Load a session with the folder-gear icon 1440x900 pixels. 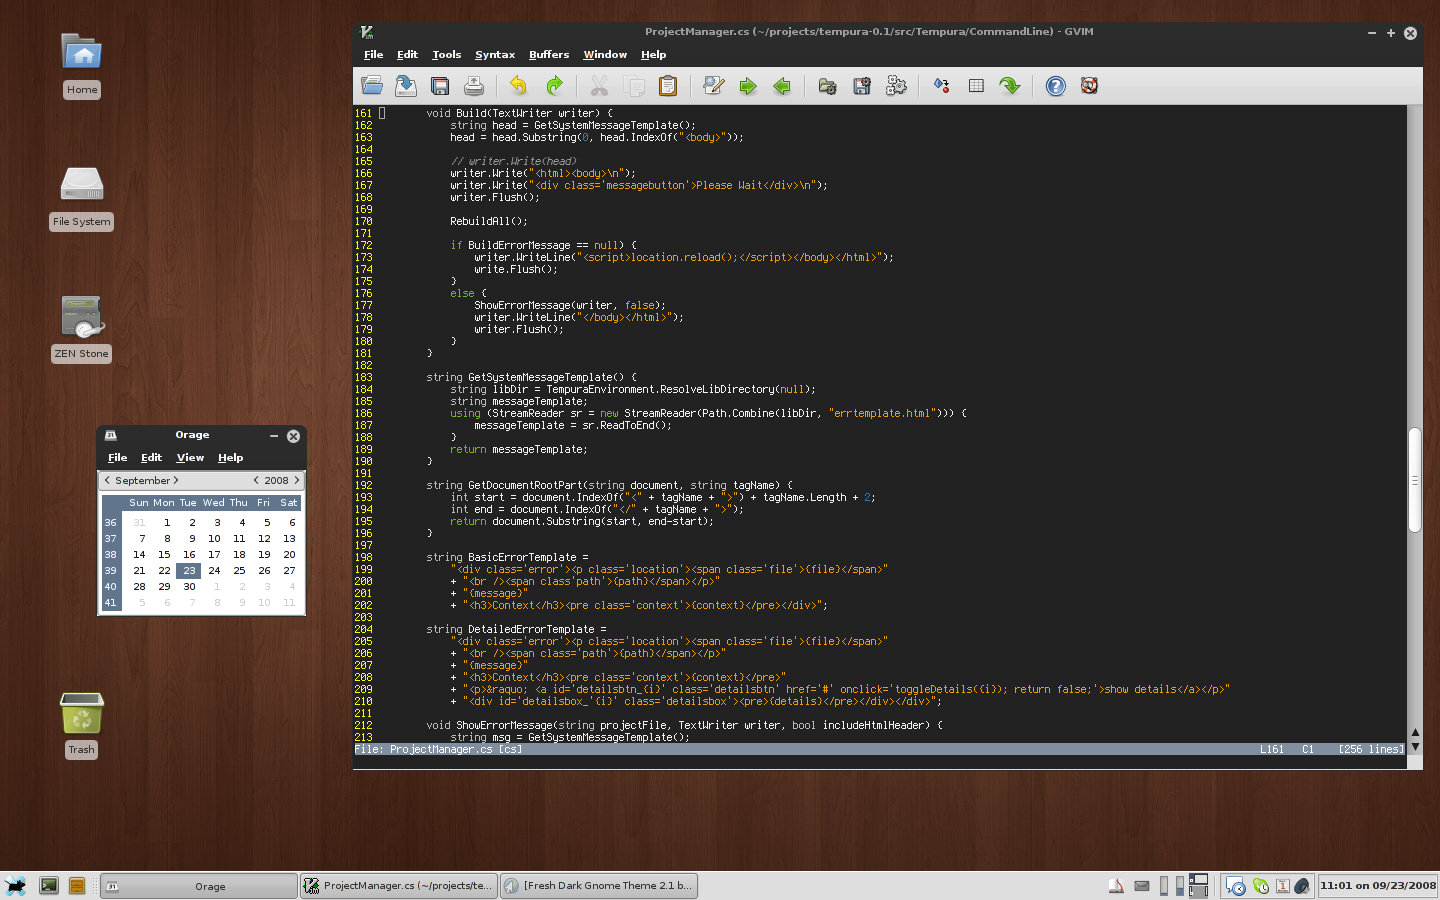[x=827, y=86]
